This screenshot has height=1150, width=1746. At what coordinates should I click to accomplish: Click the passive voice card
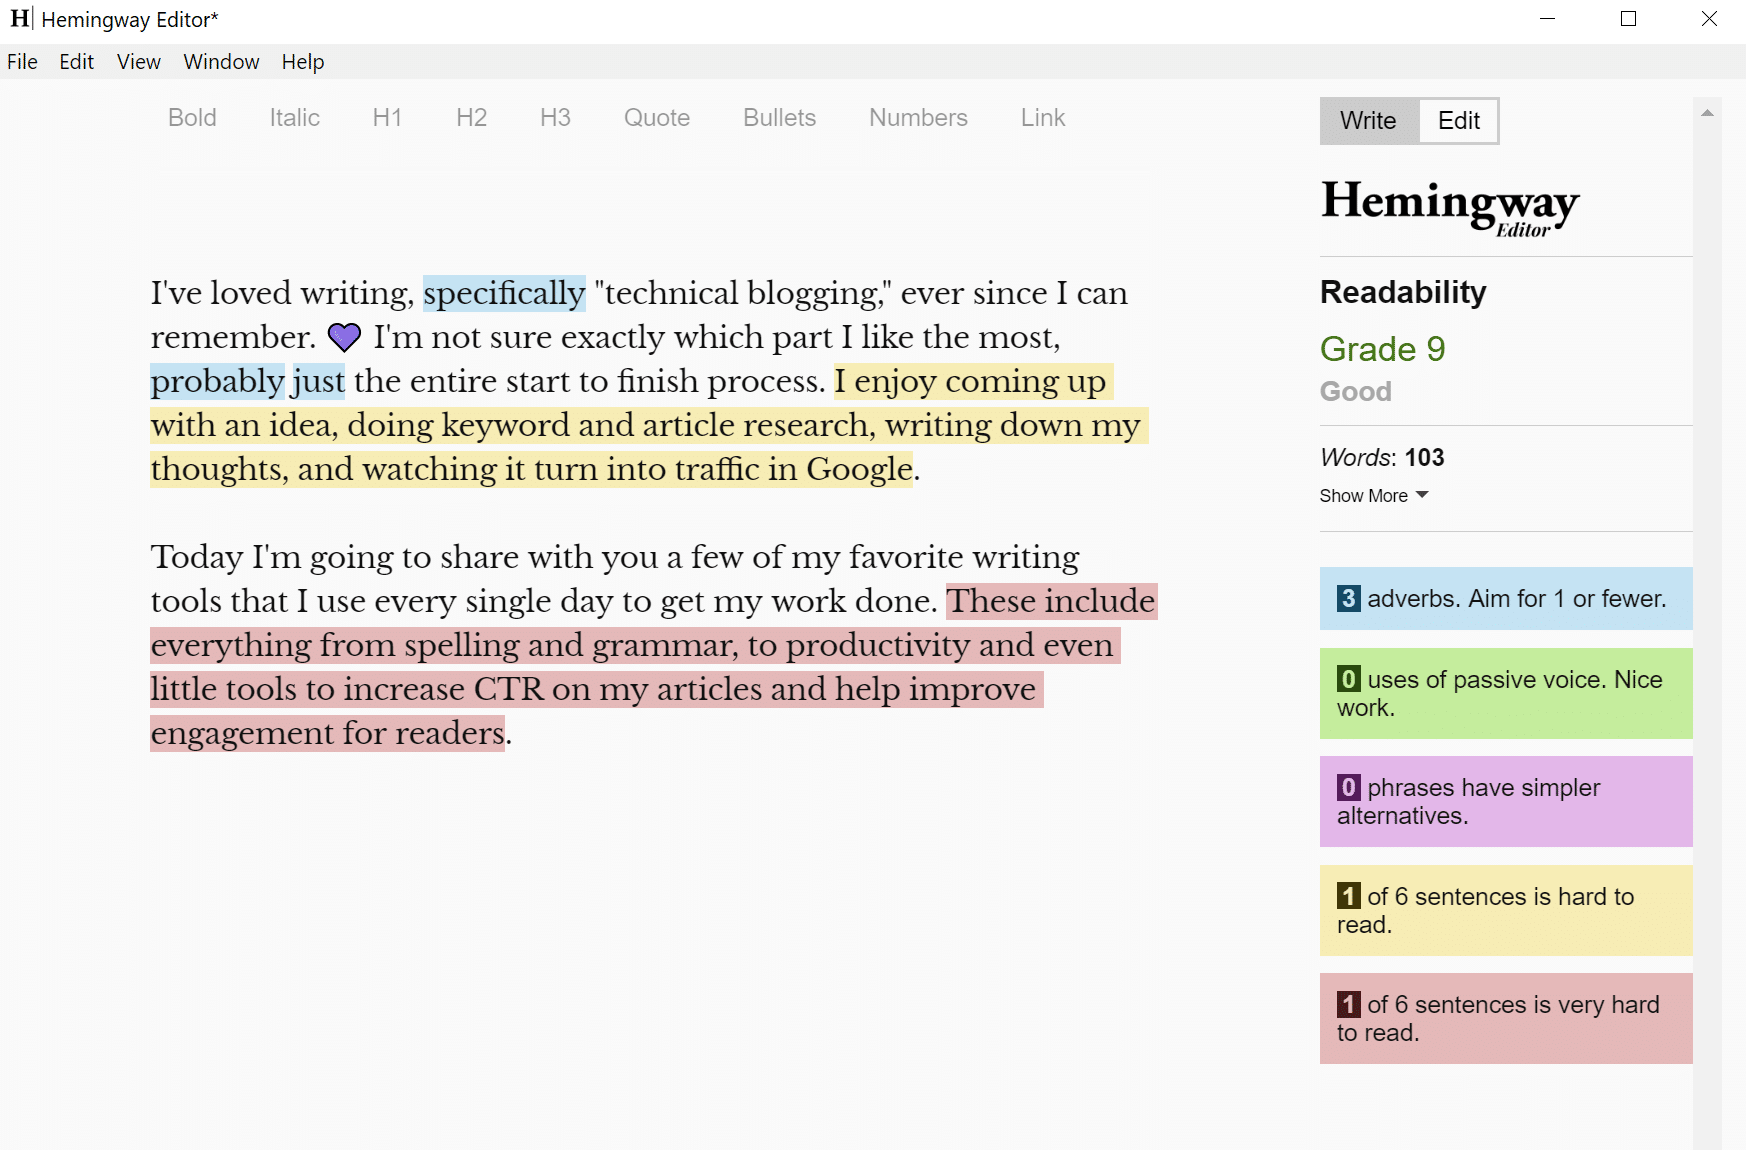(x=1506, y=694)
